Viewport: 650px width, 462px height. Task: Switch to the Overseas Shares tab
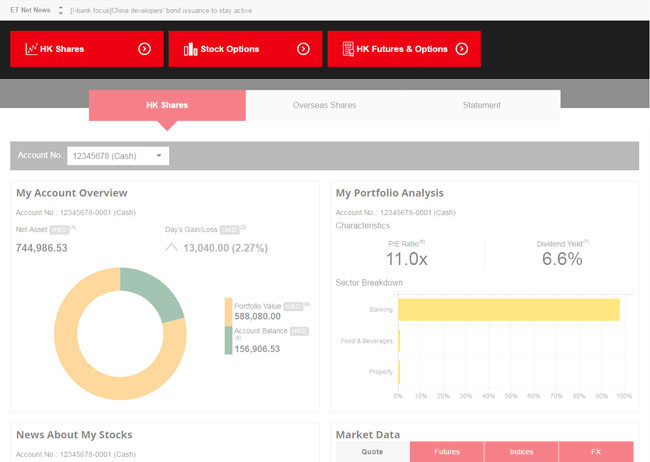coord(324,105)
